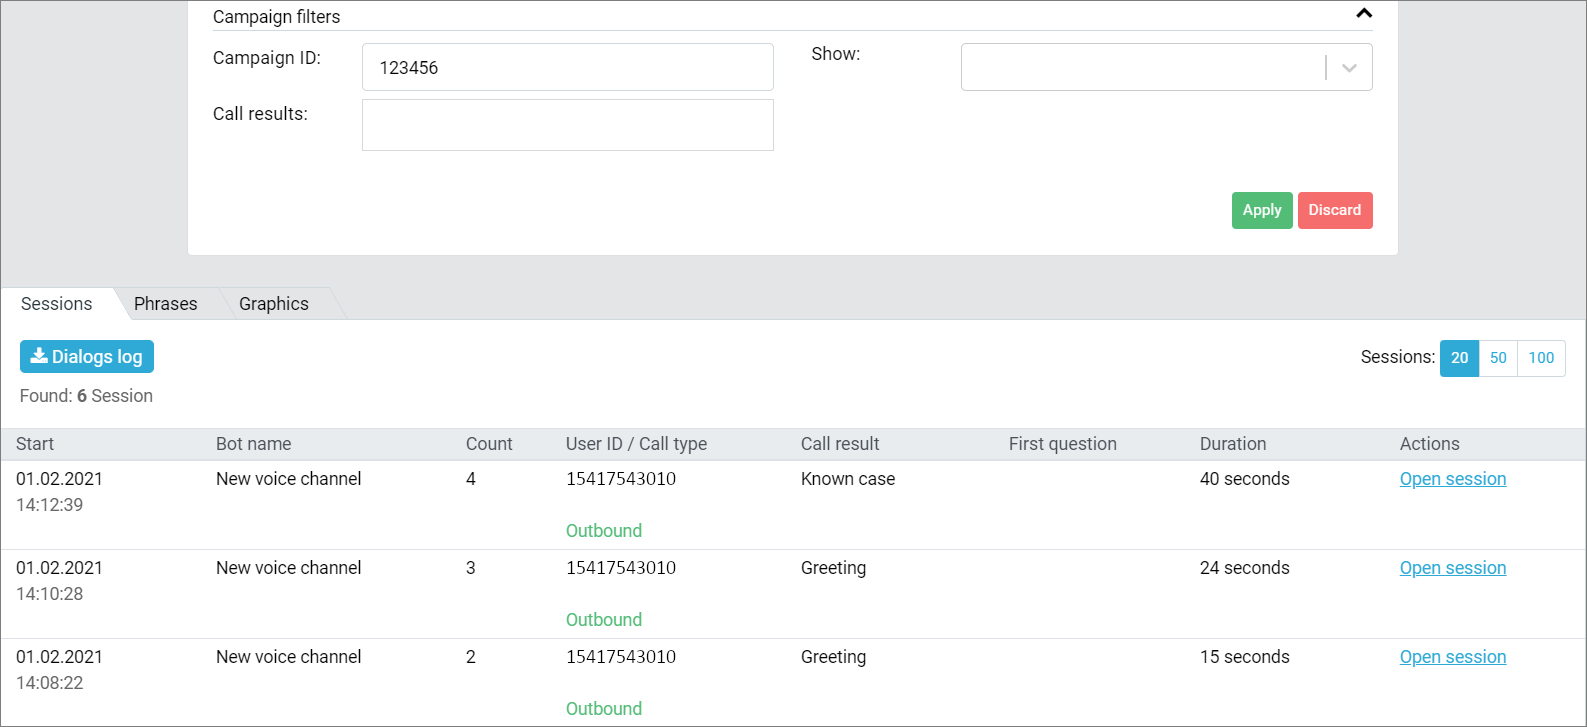Select the 15 seconds duration cell
The image size is (1587, 727).
tap(1245, 657)
